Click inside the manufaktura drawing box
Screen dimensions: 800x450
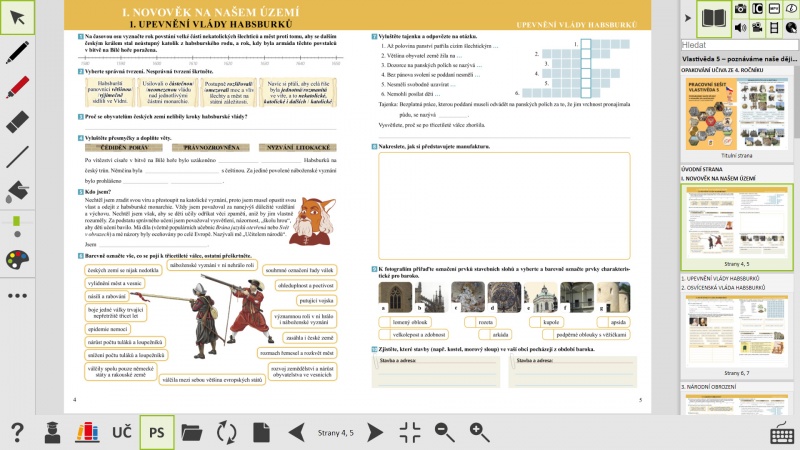[x=504, y=206]
